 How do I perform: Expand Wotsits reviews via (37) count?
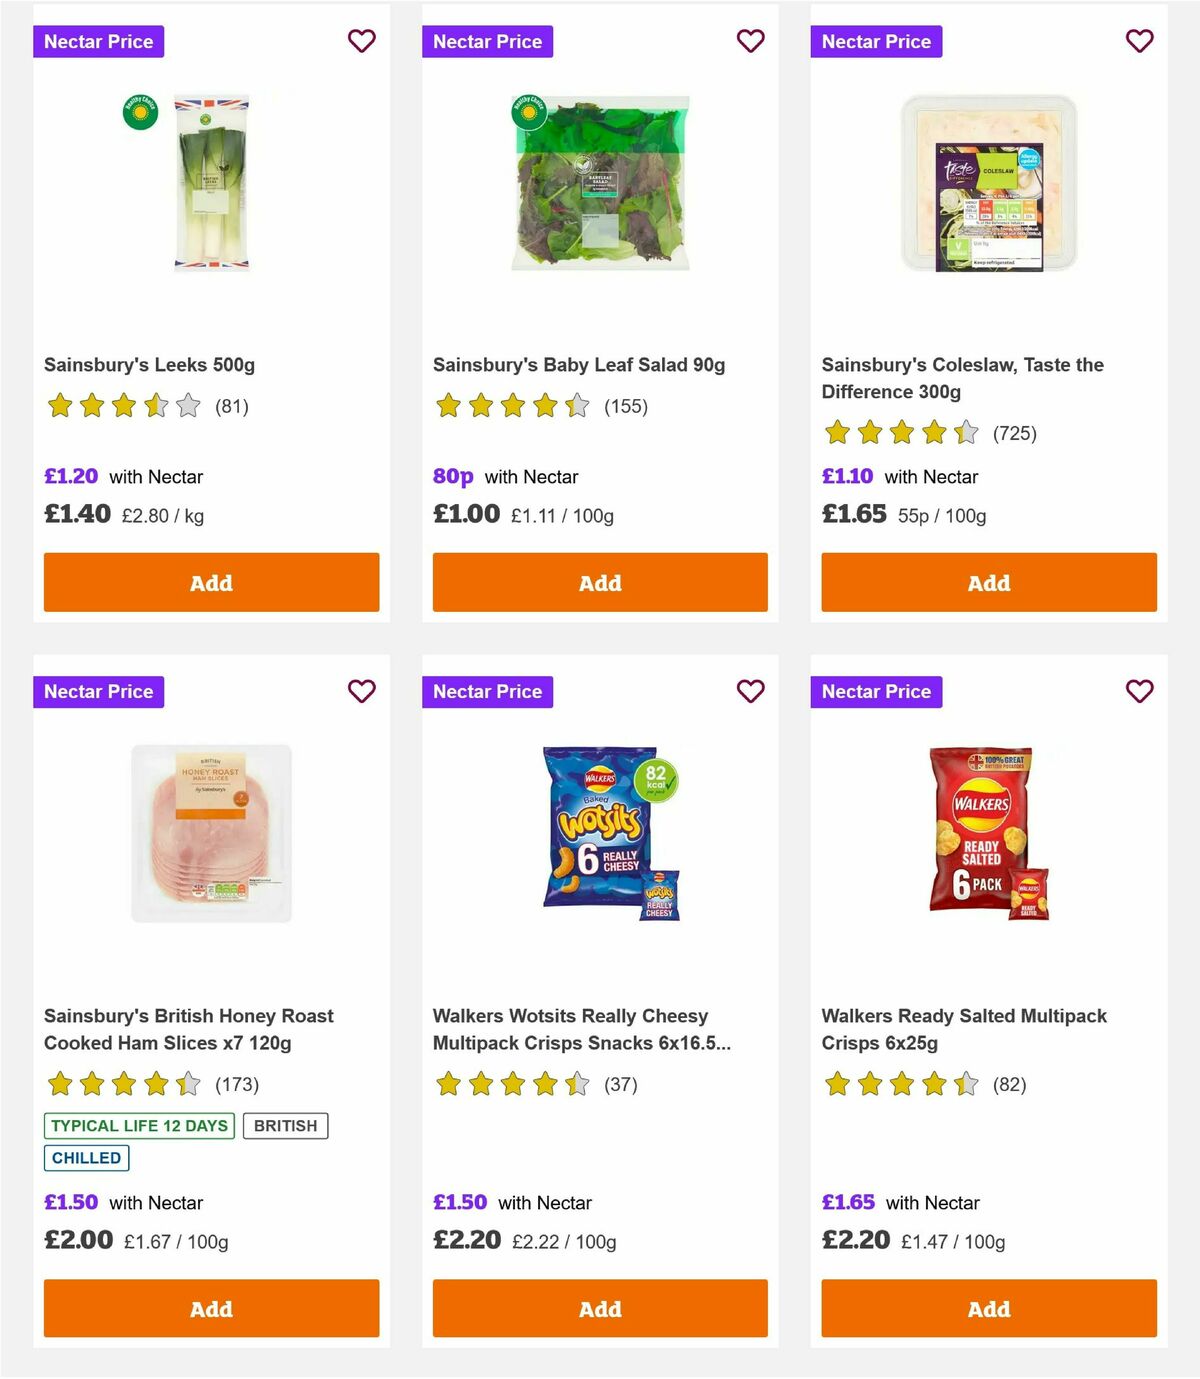[619, 1084]
